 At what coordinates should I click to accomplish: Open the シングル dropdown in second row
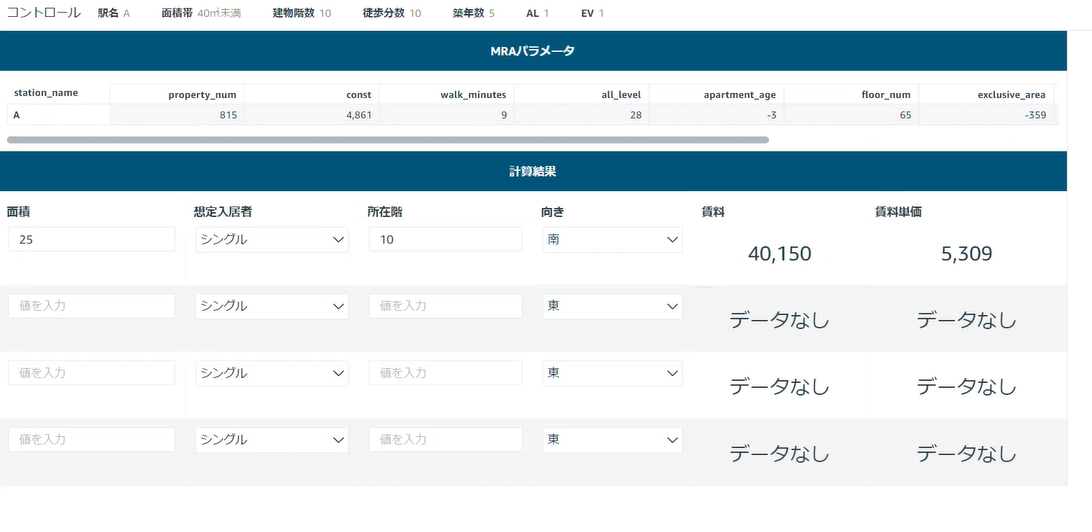pyautogui.click(x=272, y=306)
